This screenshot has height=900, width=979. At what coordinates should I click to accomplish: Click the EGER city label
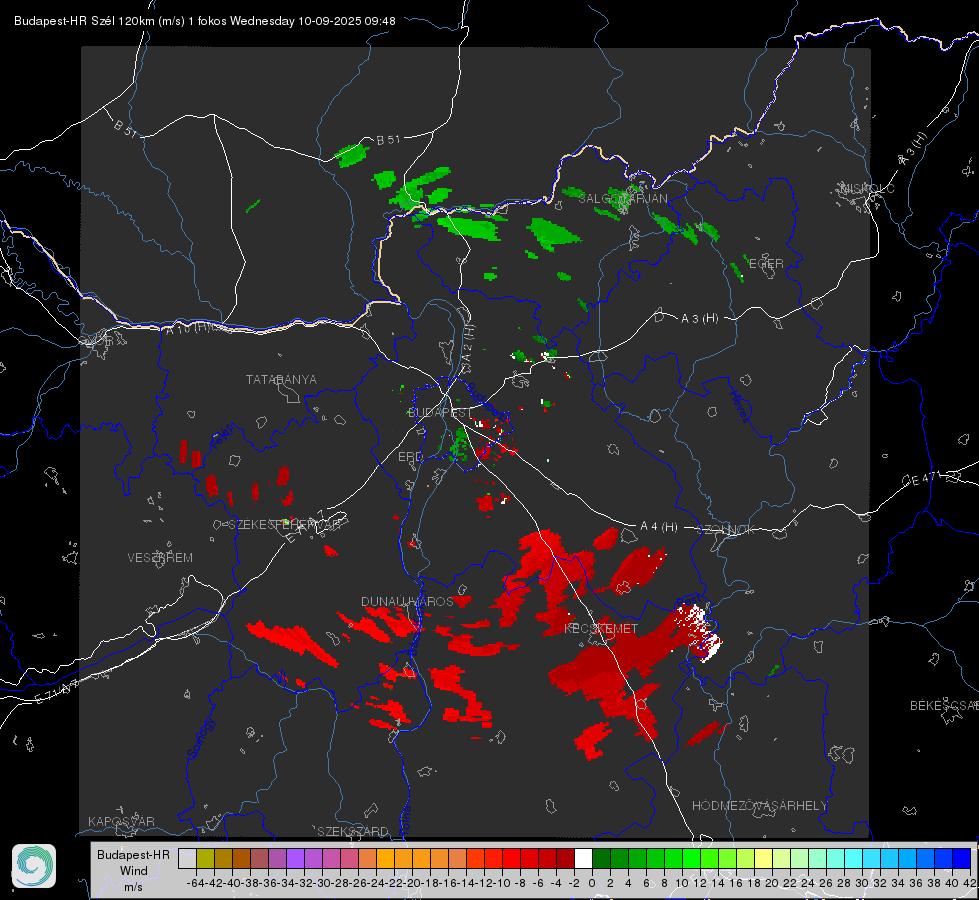765,264
